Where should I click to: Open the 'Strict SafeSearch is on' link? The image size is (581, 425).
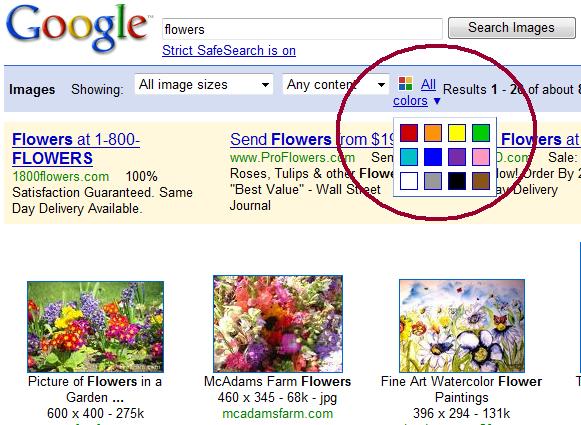point(229,50)
